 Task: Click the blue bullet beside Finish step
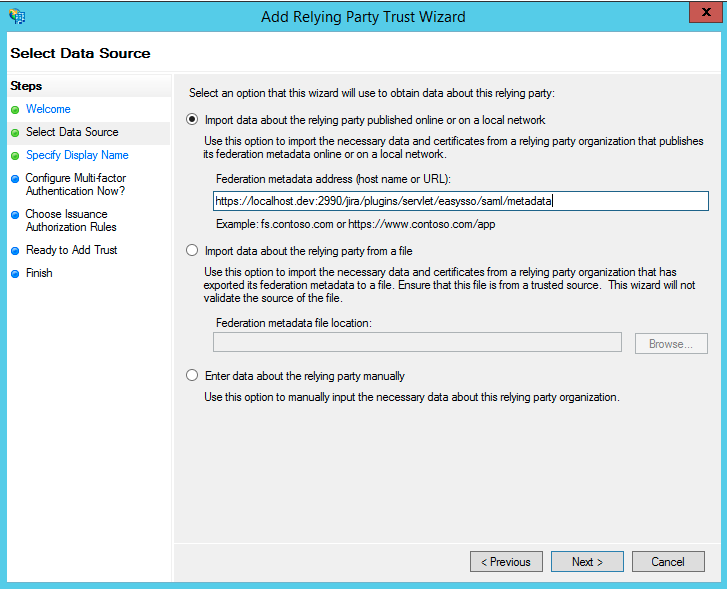15,274
